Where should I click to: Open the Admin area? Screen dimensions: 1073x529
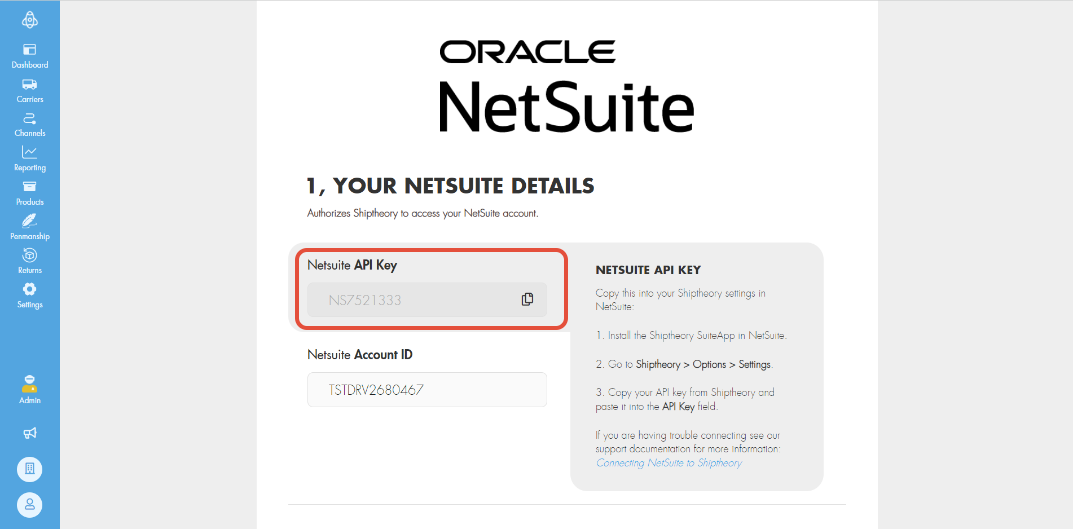click(30, 390)
